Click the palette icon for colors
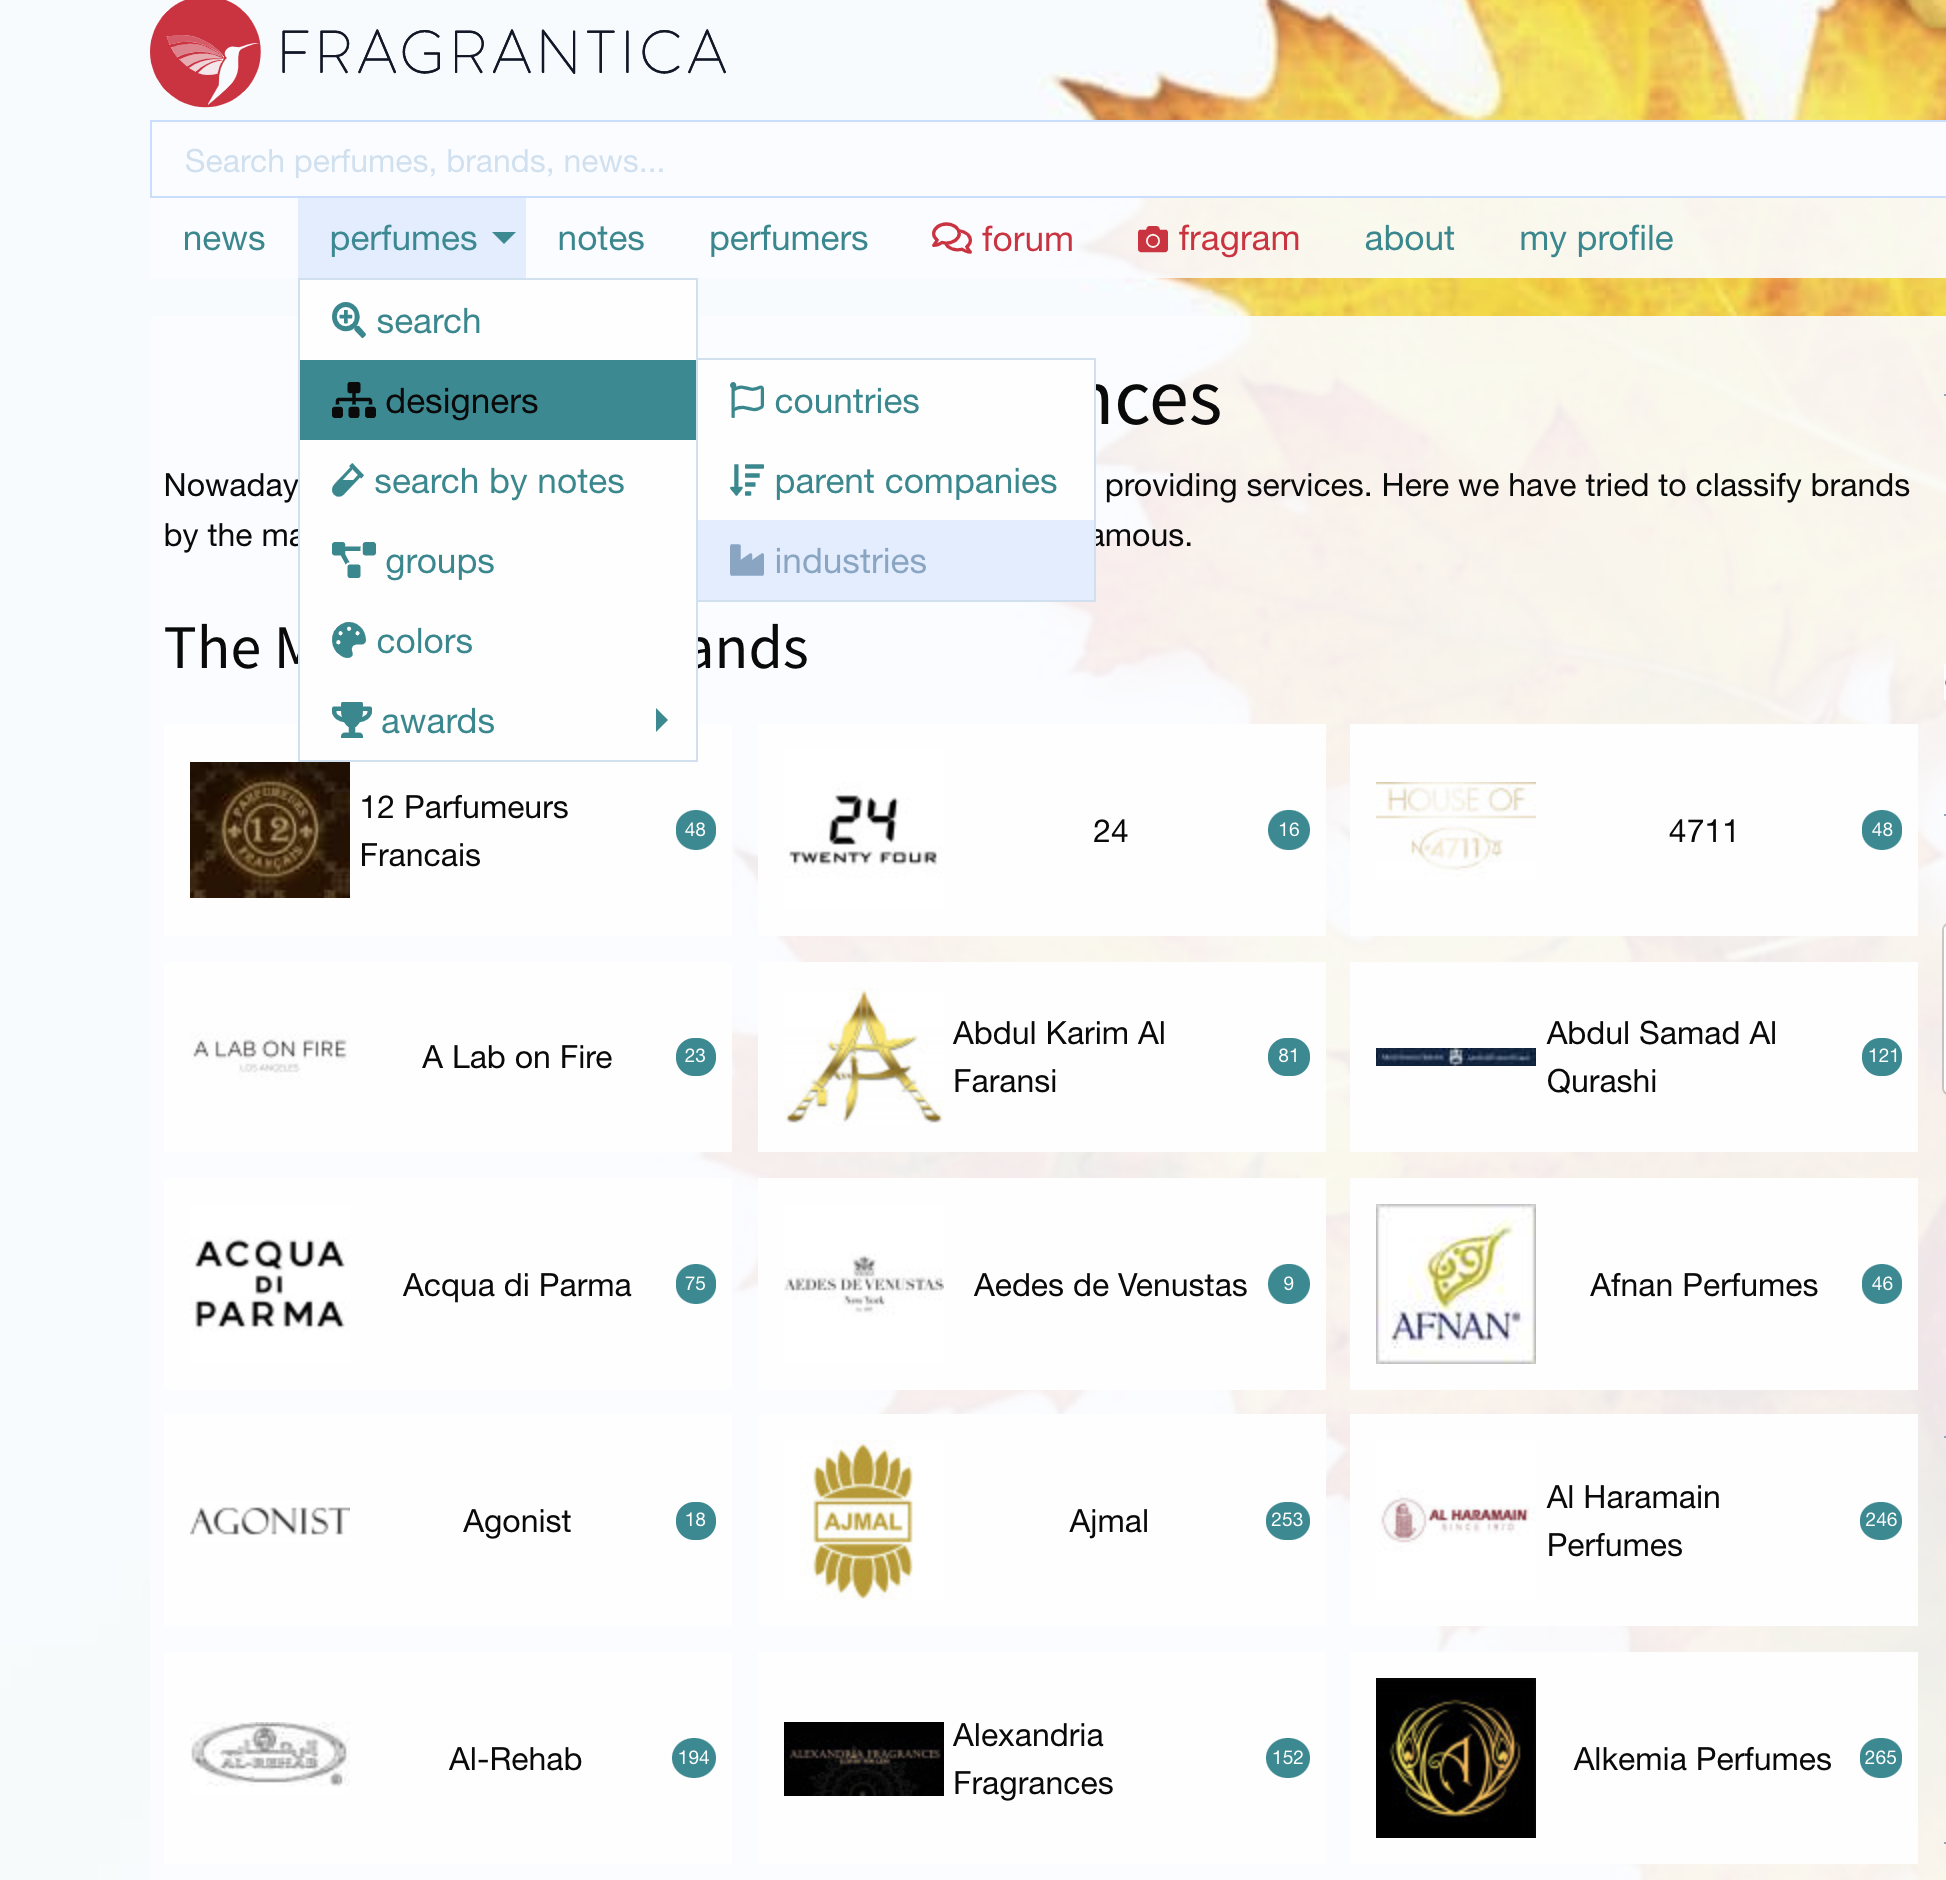Viewport: 1946px width, 1880px height. click(349, 641)
